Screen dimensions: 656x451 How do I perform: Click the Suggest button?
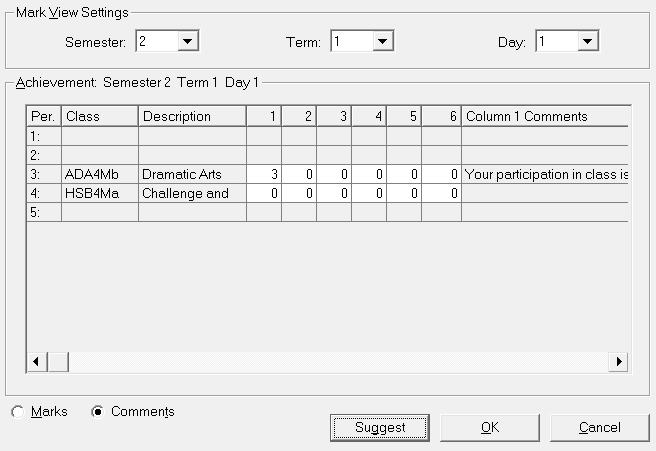380,427
